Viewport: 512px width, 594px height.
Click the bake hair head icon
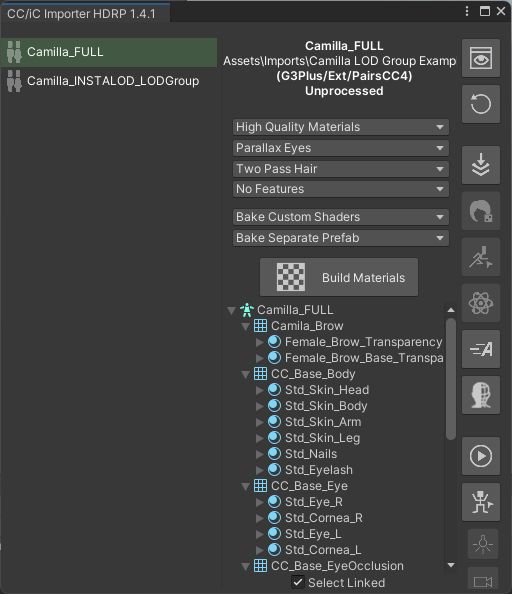(481, 211)
